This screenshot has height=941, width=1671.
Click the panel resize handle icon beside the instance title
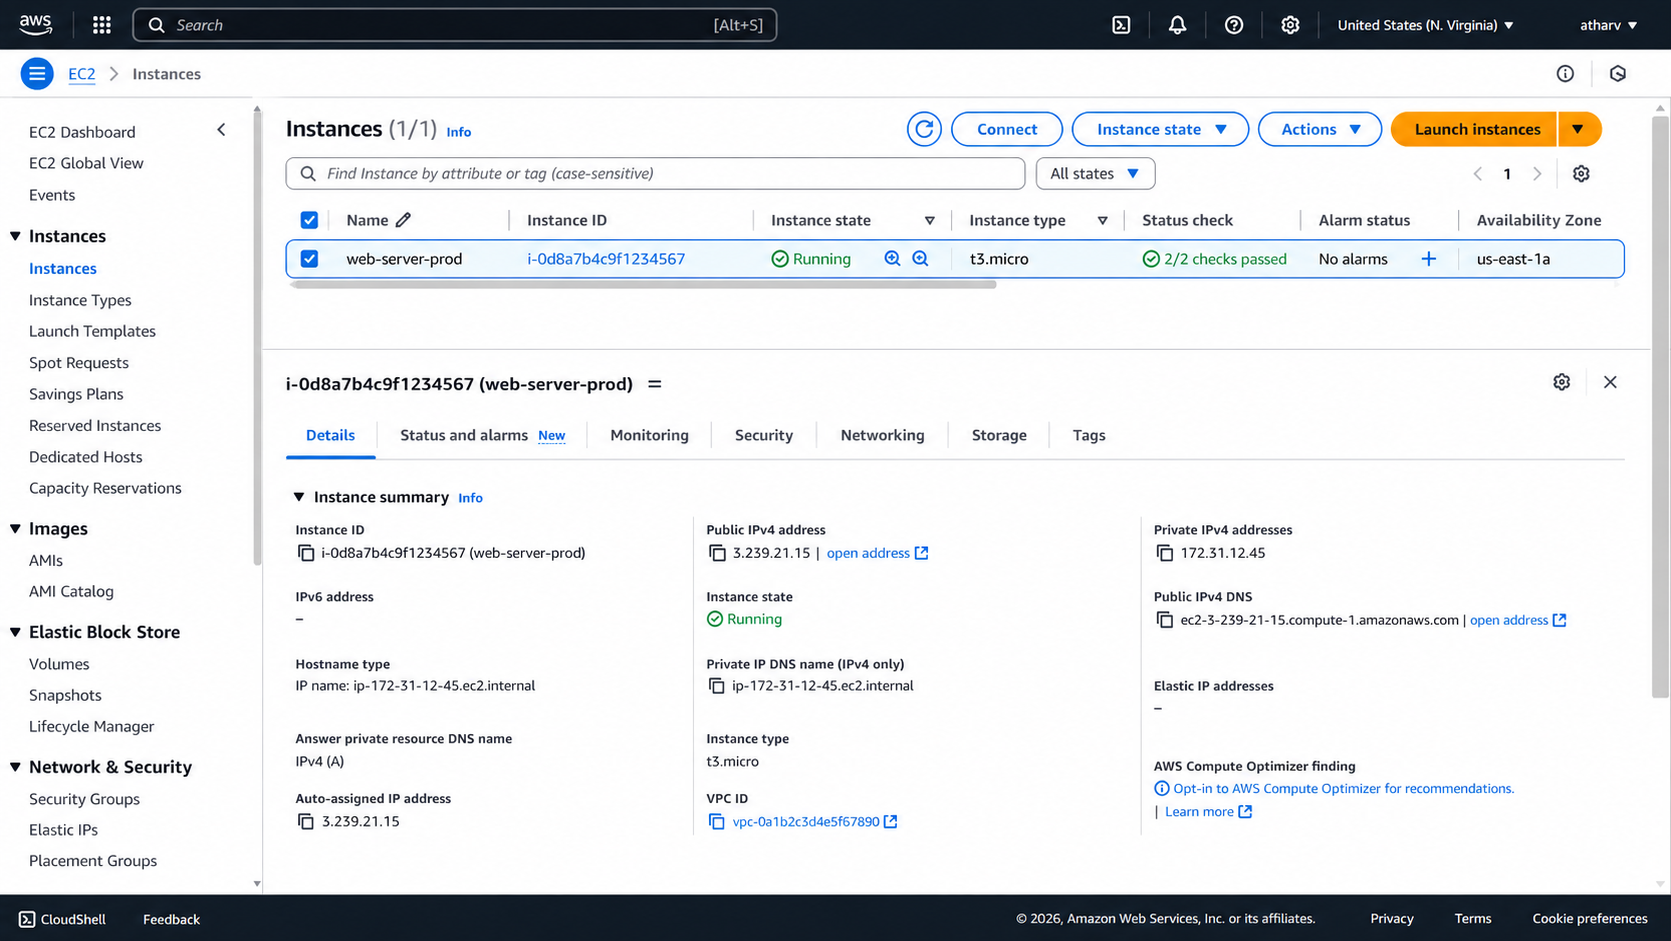click(x=655, y=384)
